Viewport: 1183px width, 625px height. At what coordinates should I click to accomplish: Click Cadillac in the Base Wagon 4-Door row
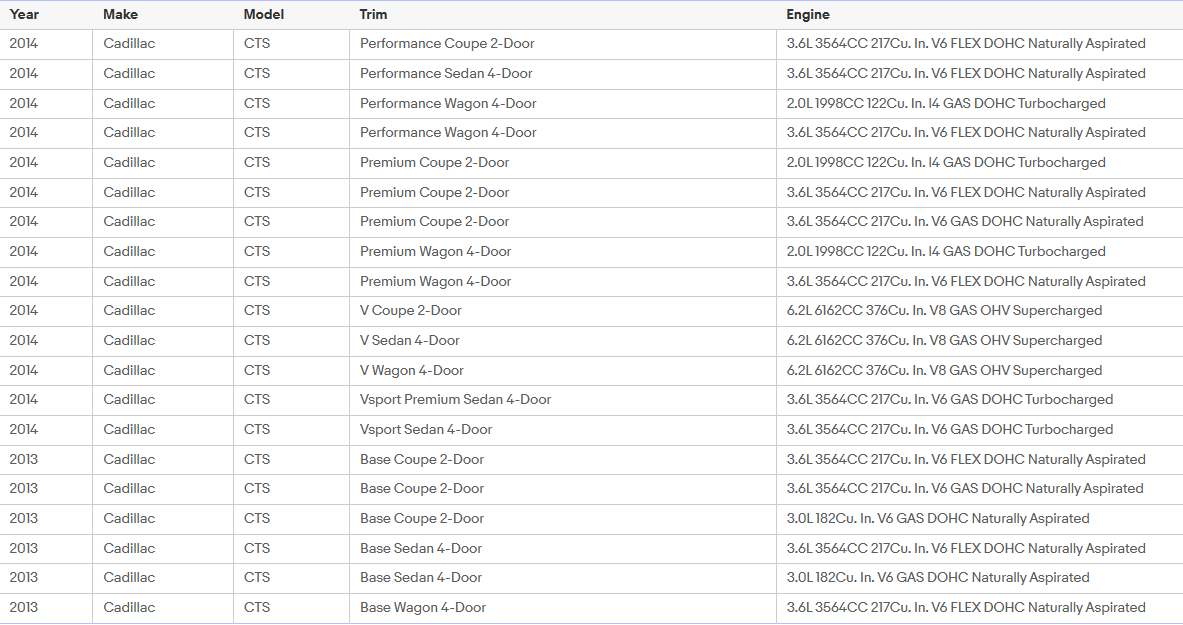tap(129, 608)
